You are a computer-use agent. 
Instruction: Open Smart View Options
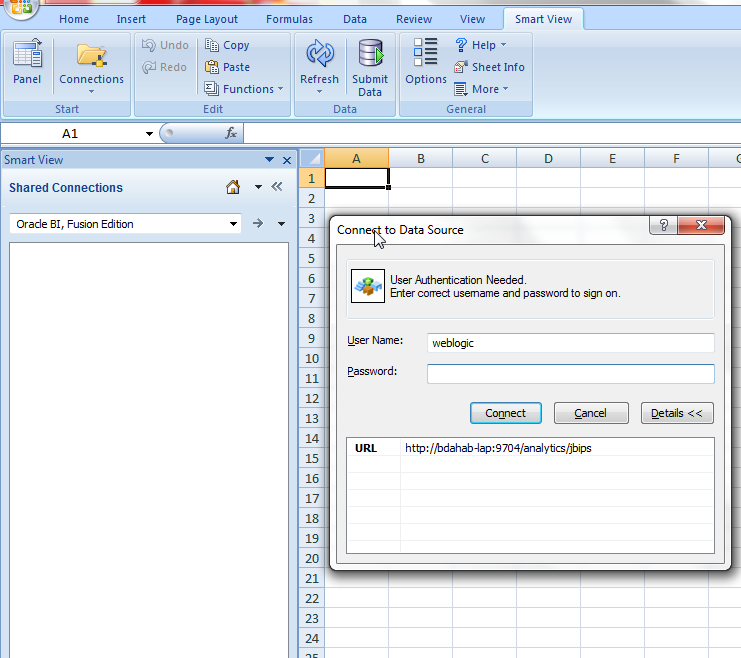(x=426, y=61)
